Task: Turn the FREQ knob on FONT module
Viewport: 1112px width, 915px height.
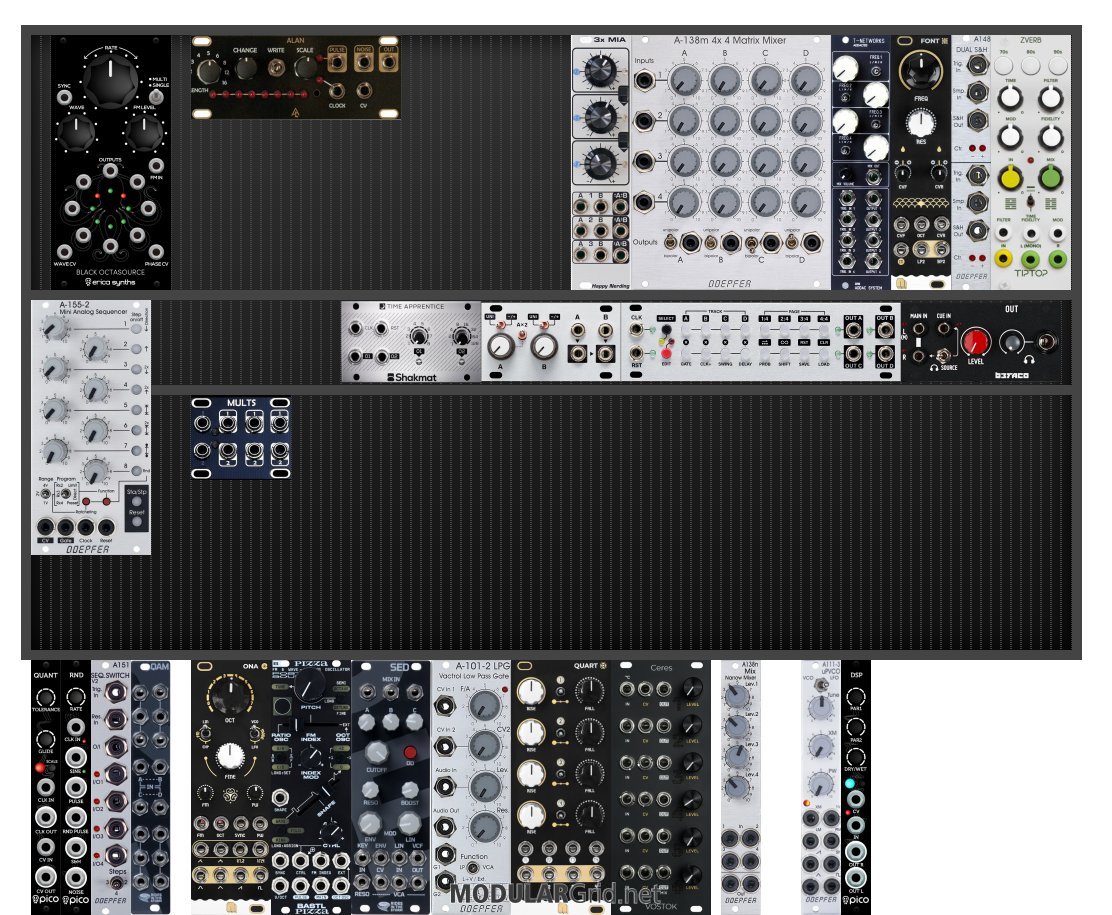Action: (x=921, y=72)
